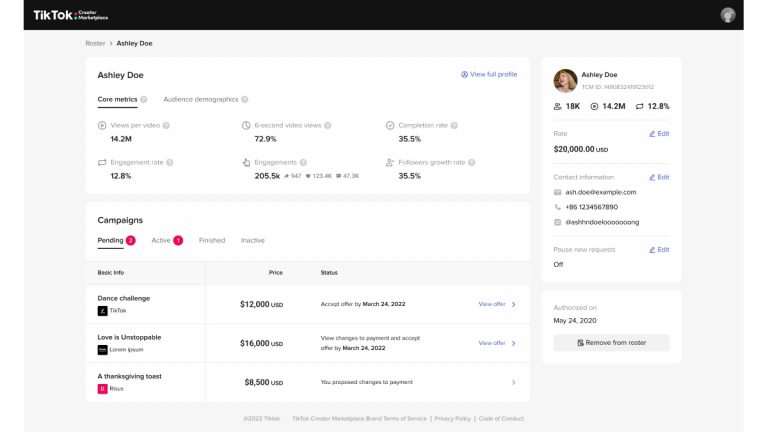Expand Dance challenge row chevron
The width and height of the screenshot is (768, 432).
point(513,304)
